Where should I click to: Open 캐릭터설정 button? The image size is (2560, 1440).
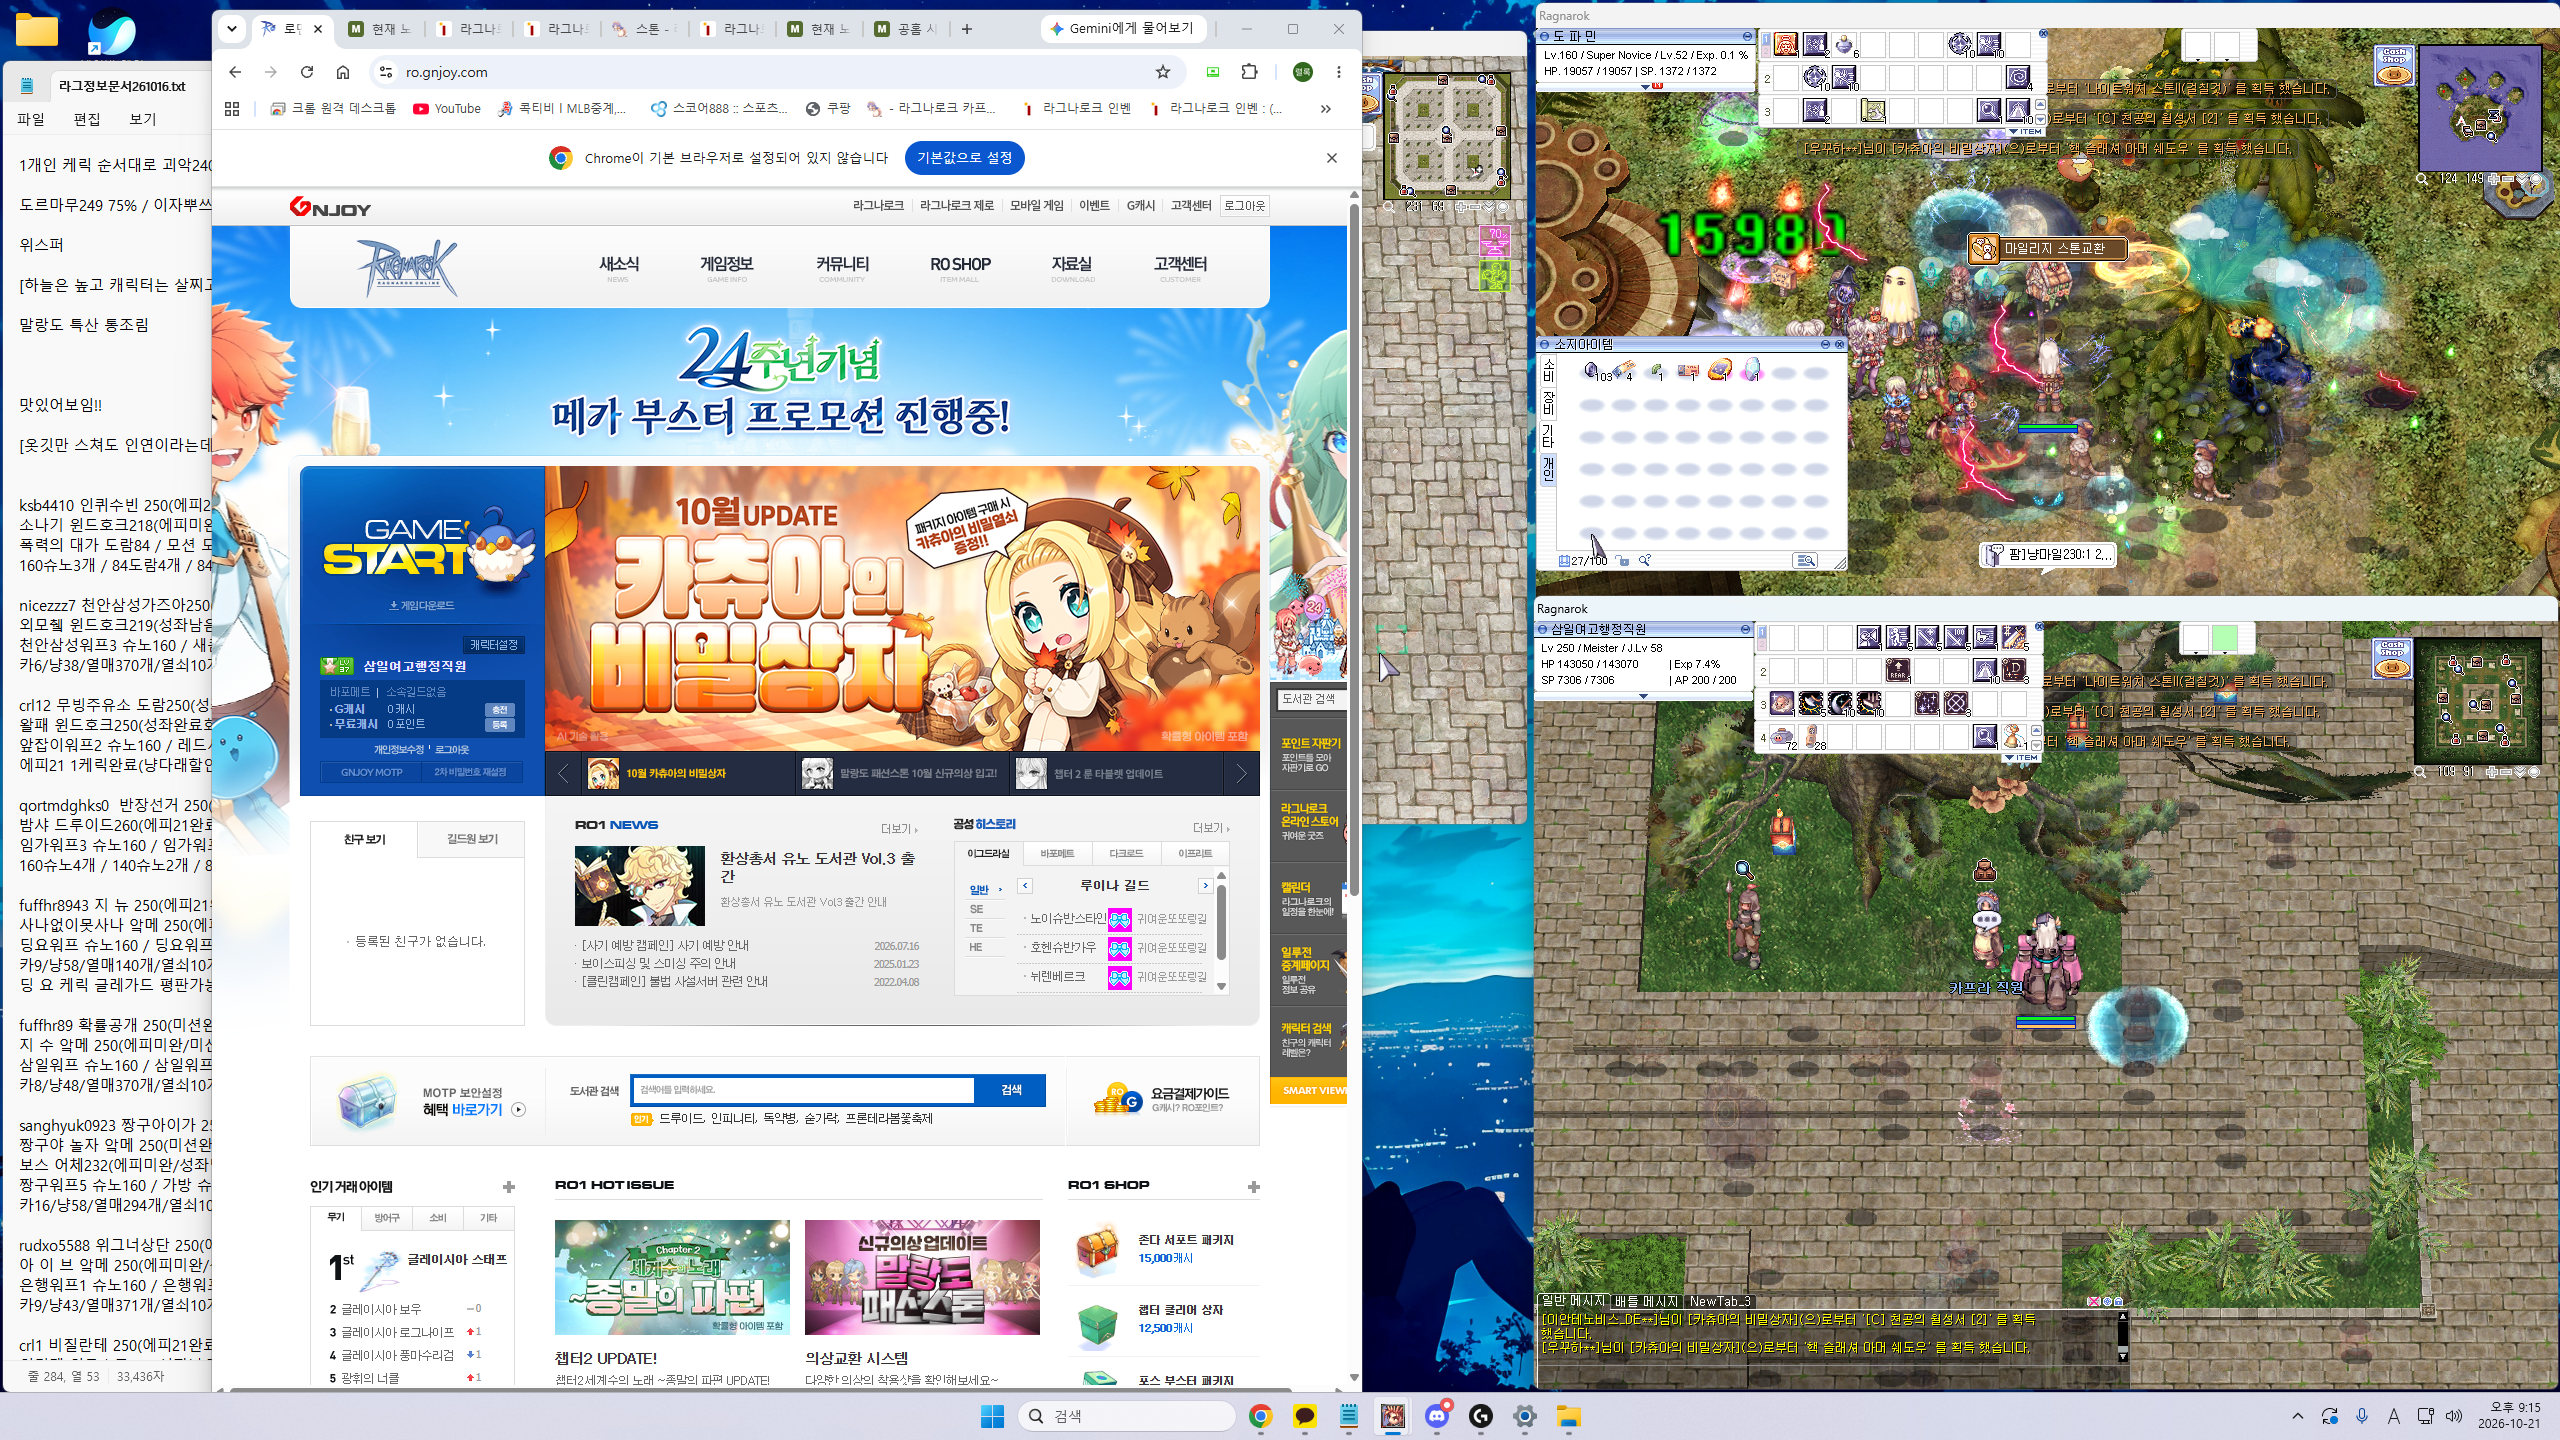494,645
